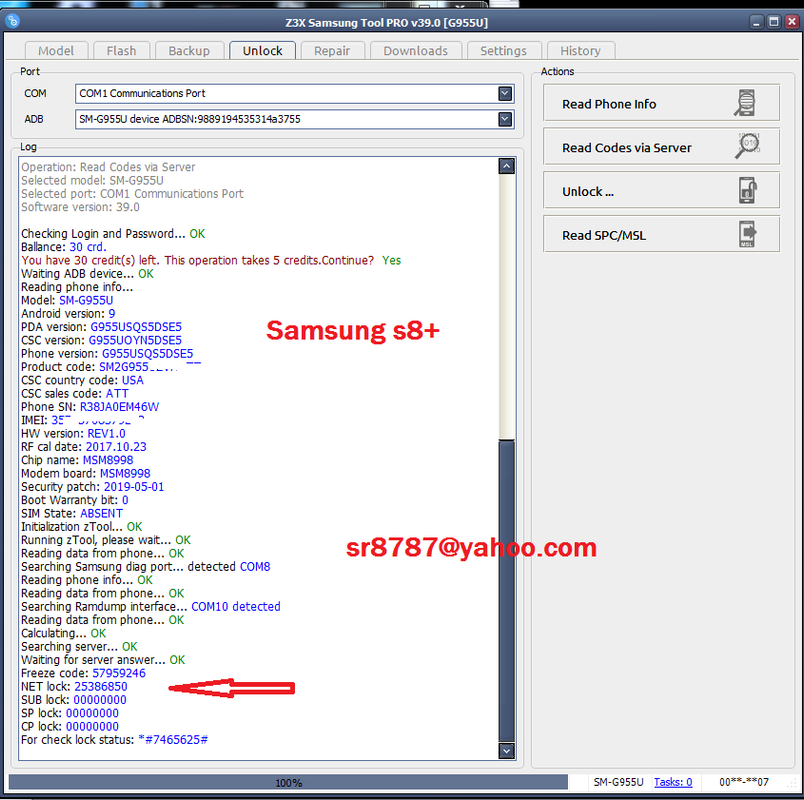Click SIM State ABSENT value
Viewport: 804px width, 800px height.
pos(102,513)
